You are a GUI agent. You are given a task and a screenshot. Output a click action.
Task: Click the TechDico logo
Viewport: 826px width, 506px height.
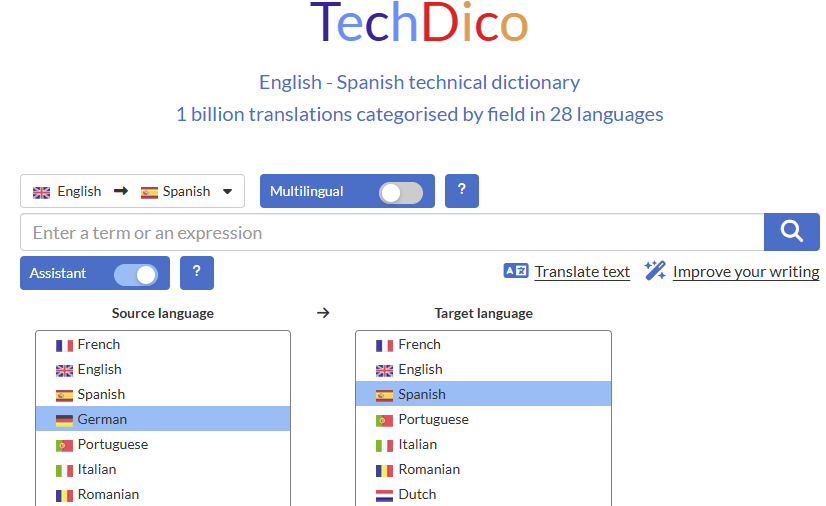[x=419, y=23]
